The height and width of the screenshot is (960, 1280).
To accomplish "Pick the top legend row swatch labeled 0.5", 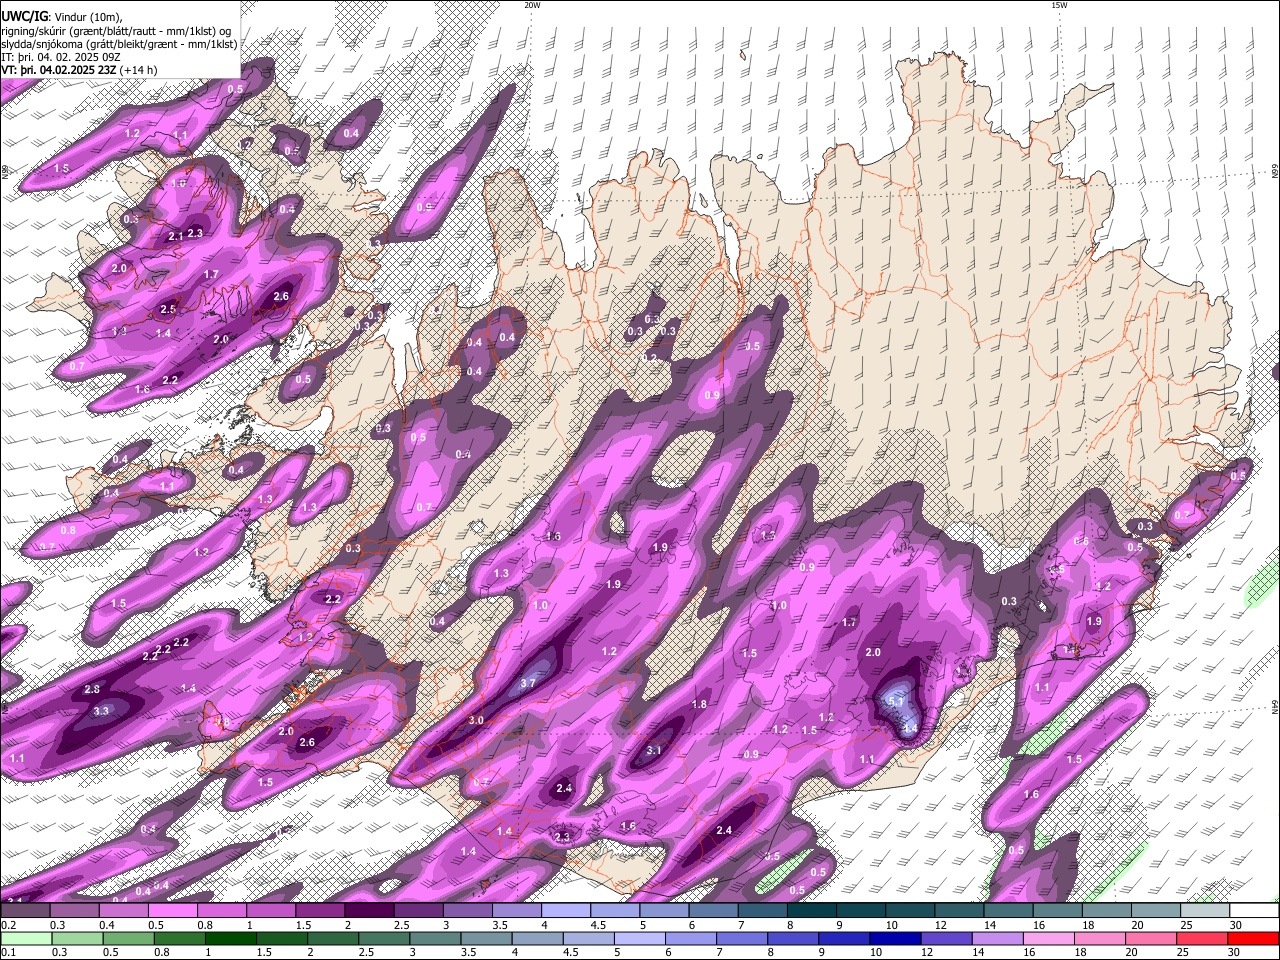I will (172, 910).
